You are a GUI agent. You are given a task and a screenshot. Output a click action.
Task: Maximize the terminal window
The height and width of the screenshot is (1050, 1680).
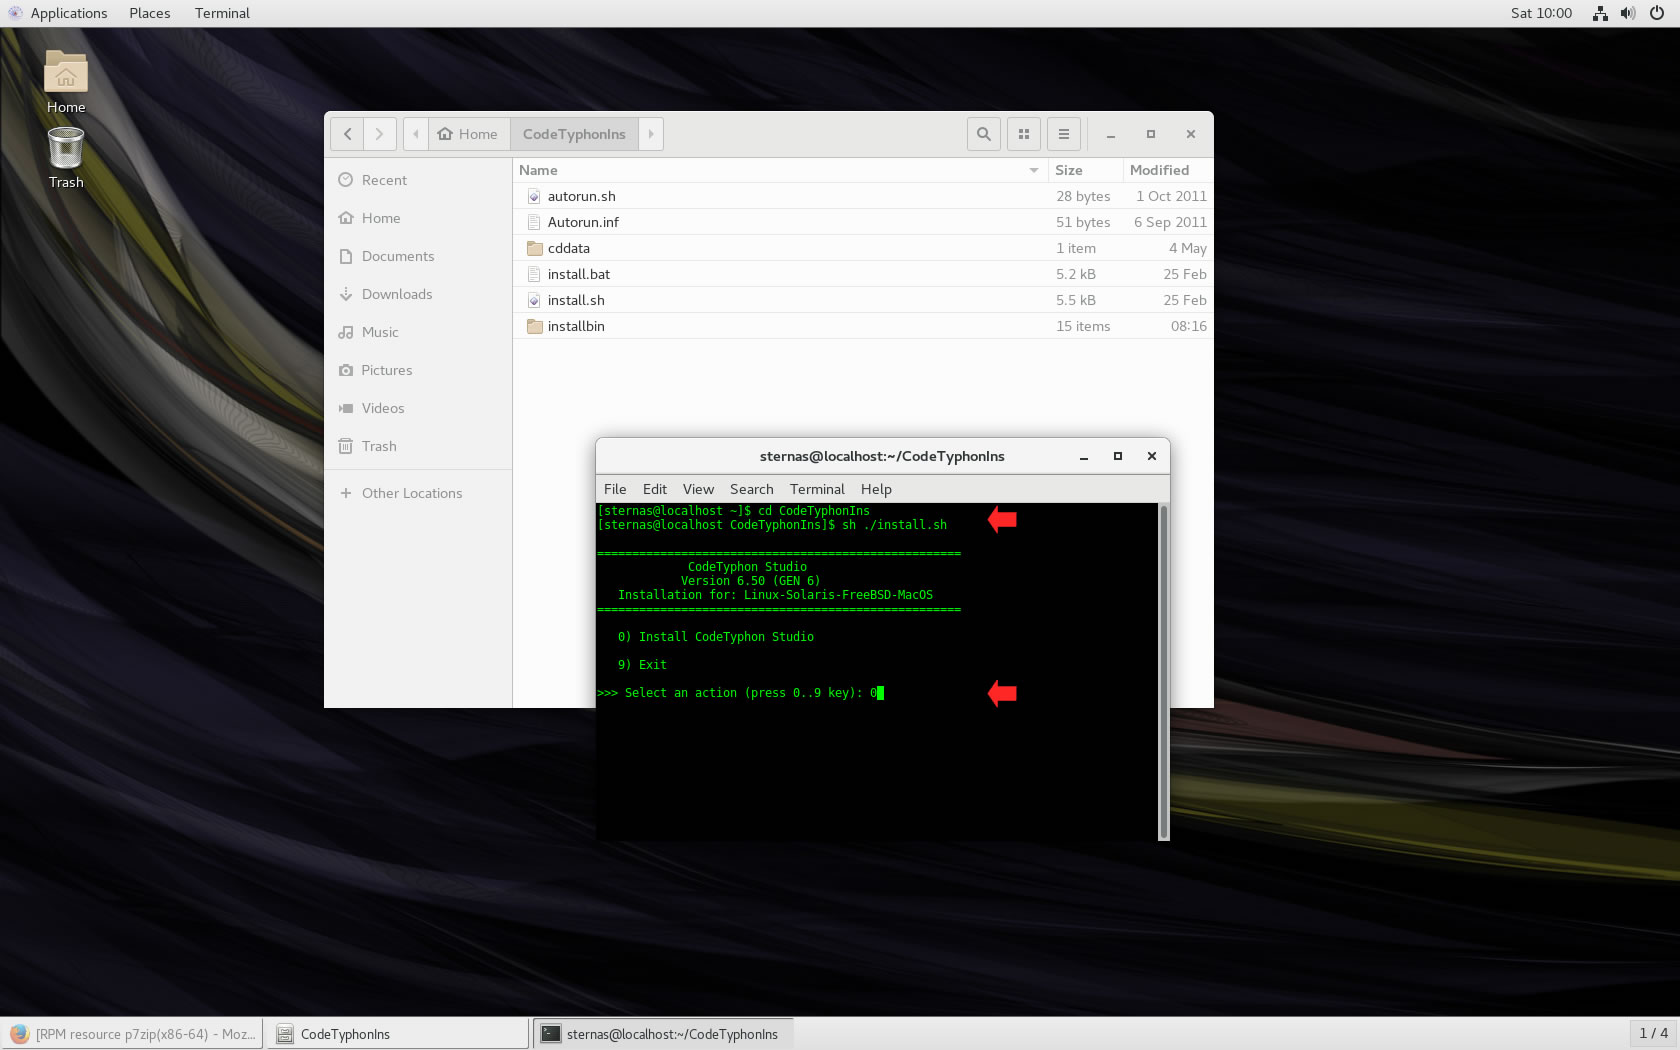1118,456
